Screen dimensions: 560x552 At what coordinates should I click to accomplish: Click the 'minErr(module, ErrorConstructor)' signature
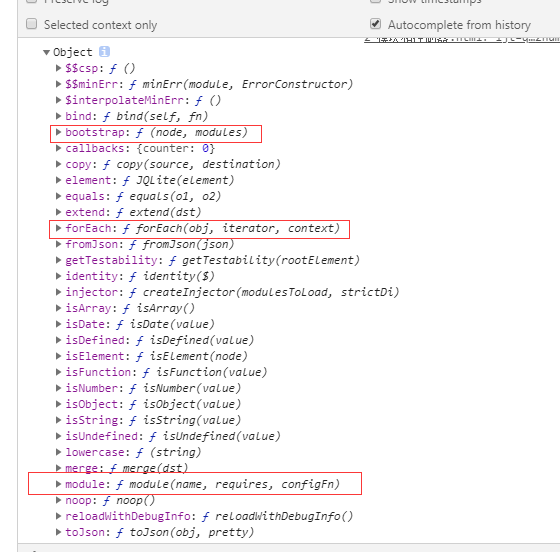pyautogui.click(x=248, y=84)
